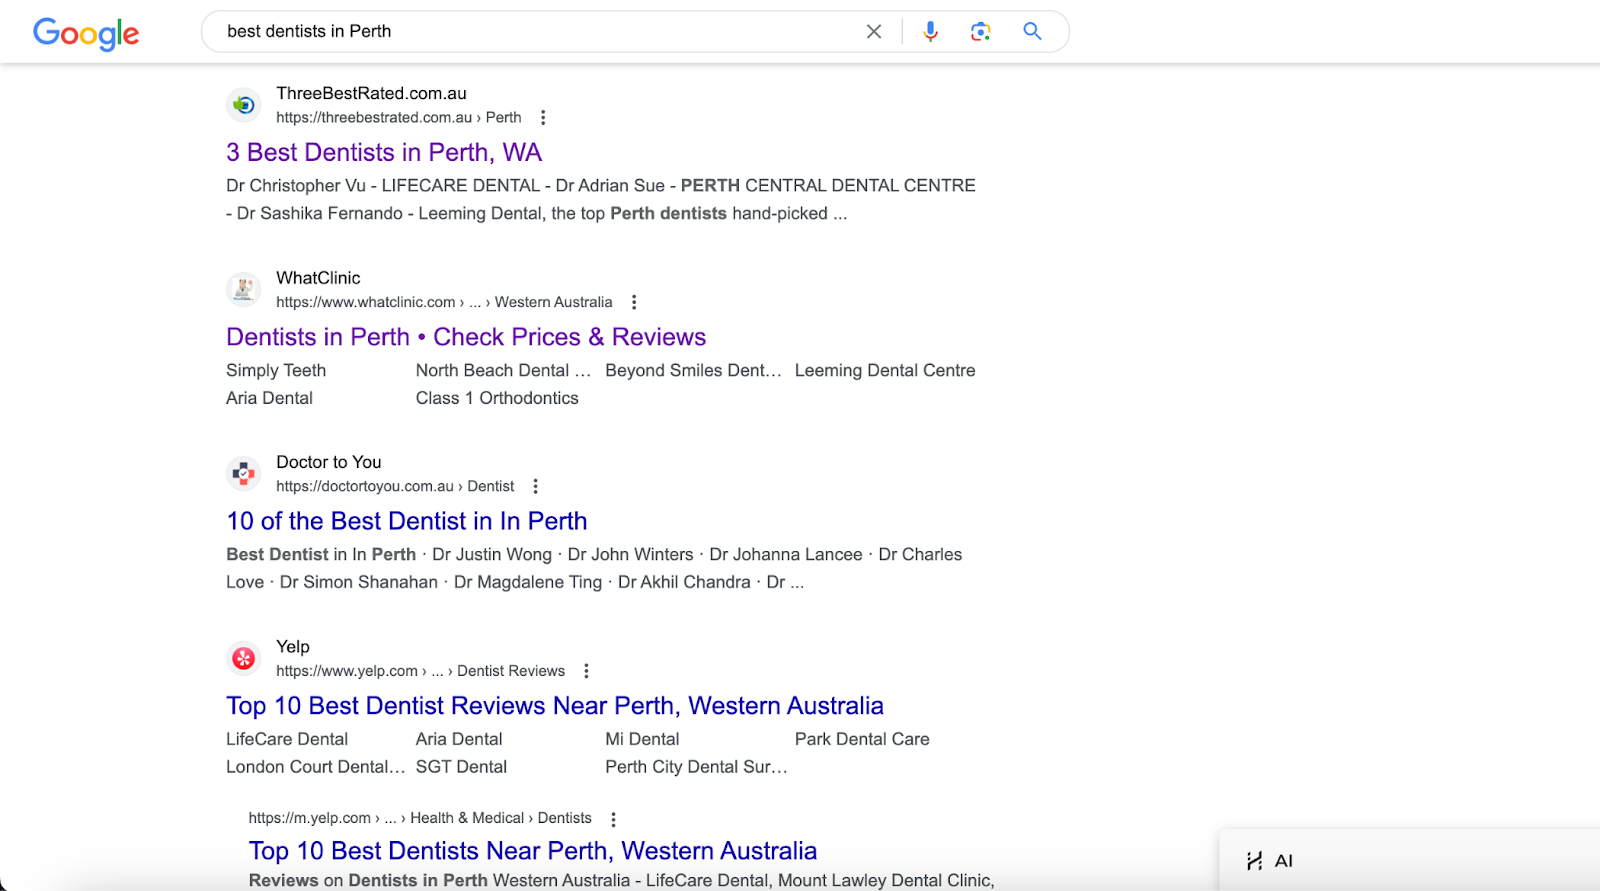Click the www.yelp.com Dentist Reviews breadcrumb
The height and width of the screenshot is (891, 1600).
pos(420,671)
